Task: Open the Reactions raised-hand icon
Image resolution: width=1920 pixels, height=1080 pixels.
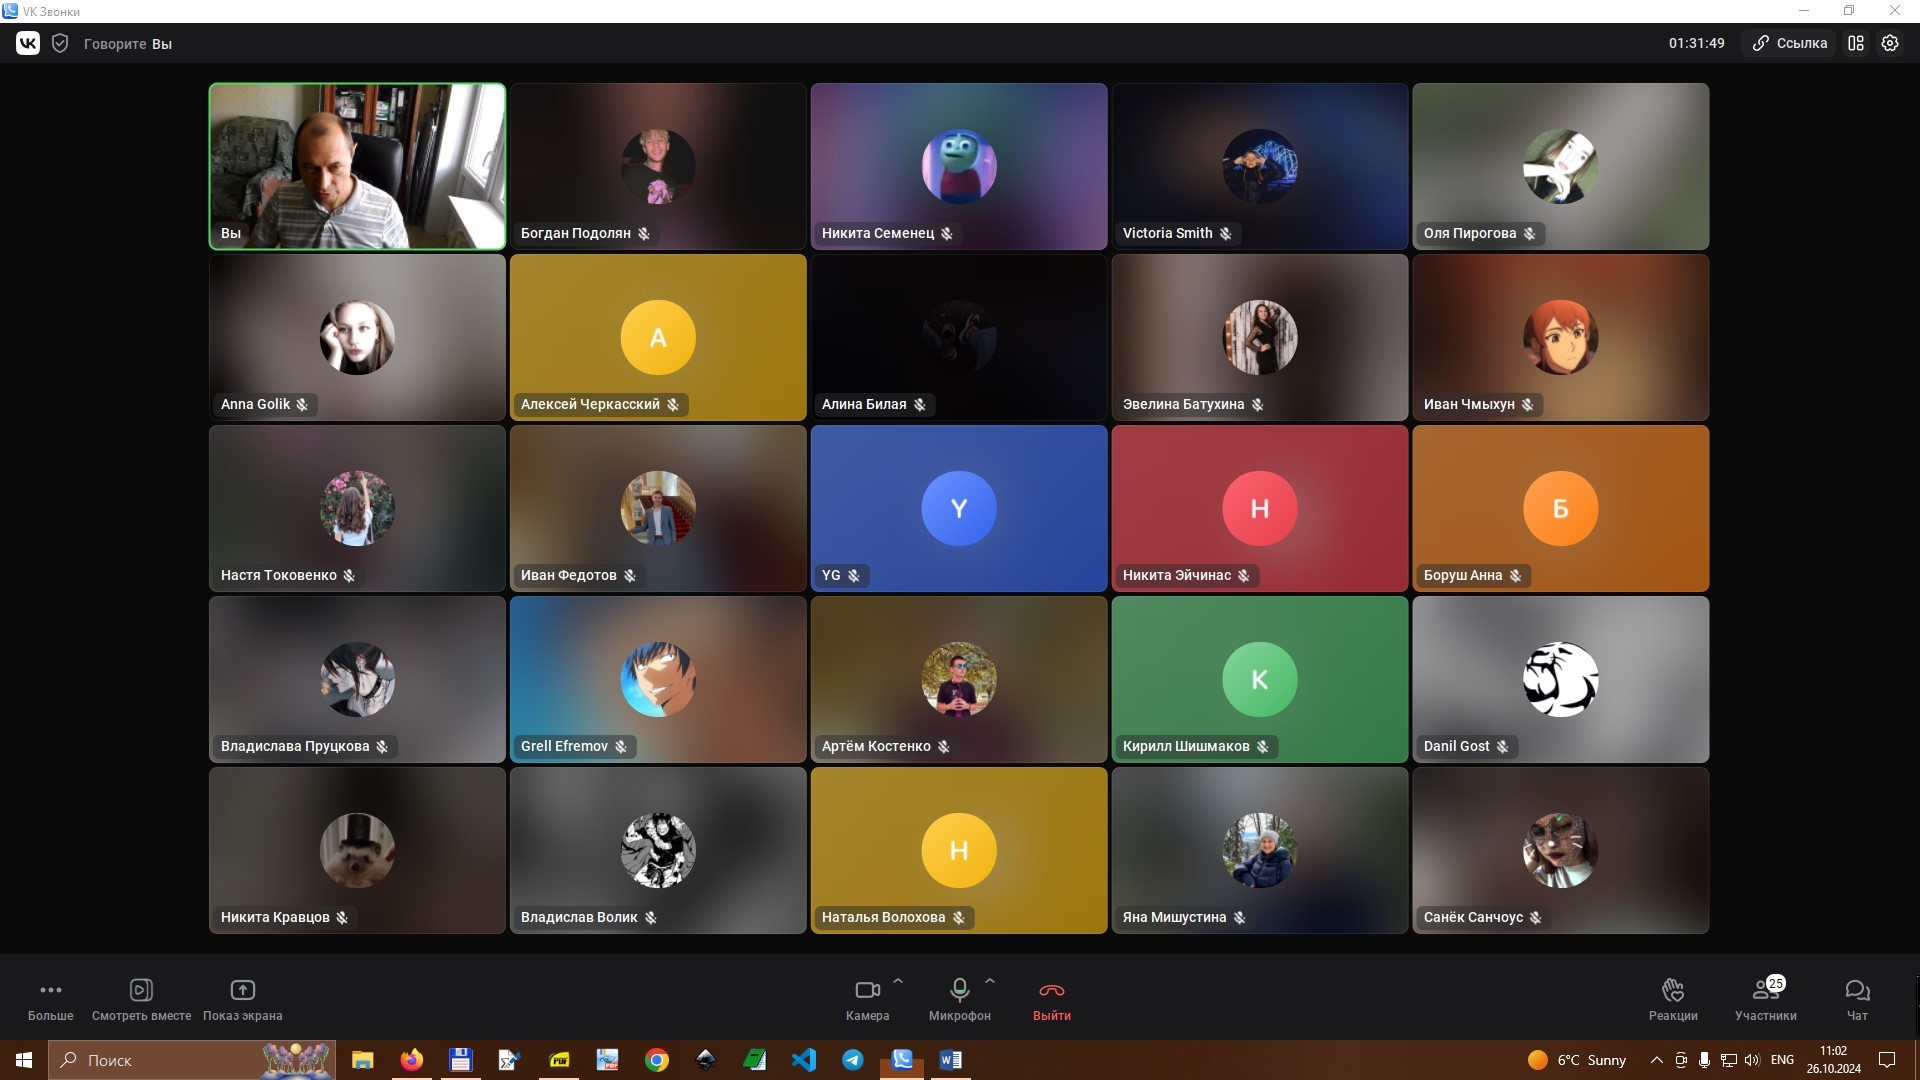Action: pos(1673,990)
